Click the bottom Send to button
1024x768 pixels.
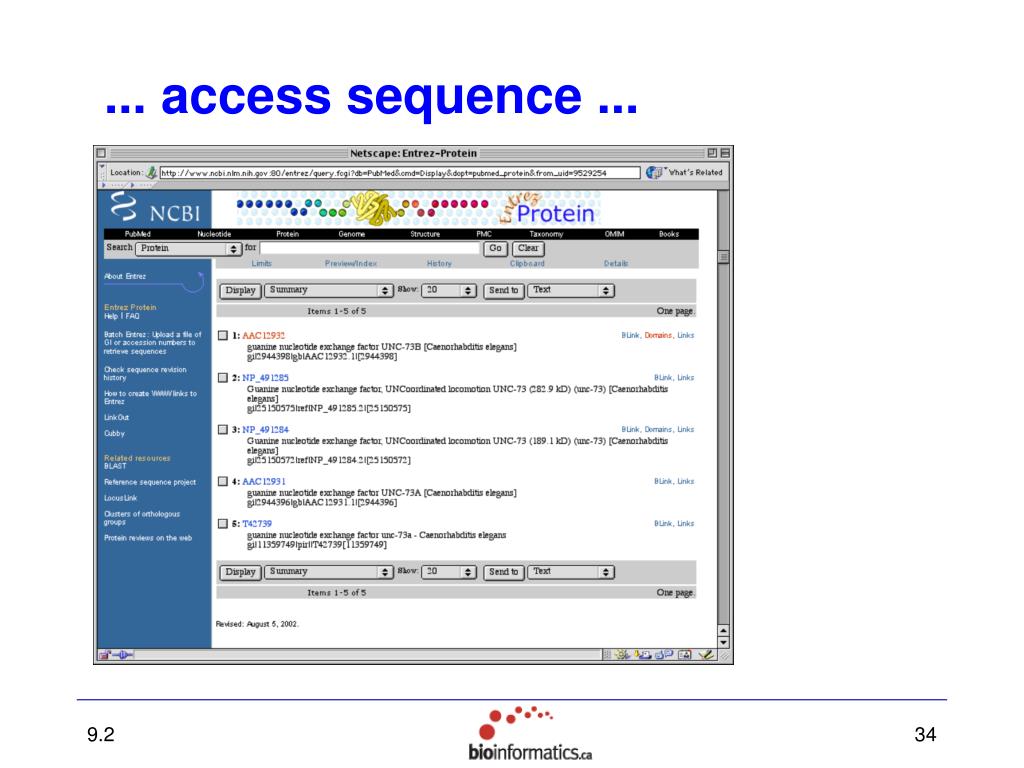(504, 572)
